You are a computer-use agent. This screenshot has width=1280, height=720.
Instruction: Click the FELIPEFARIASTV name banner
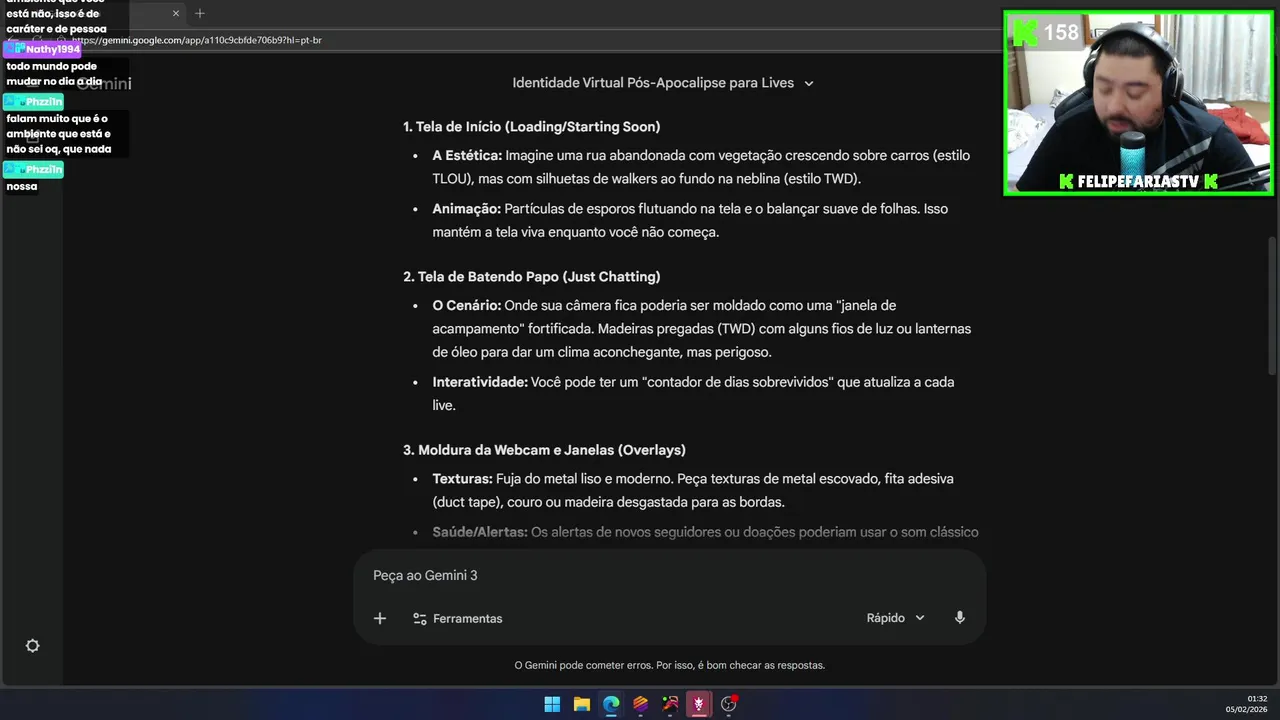(x=1138, y=182)
